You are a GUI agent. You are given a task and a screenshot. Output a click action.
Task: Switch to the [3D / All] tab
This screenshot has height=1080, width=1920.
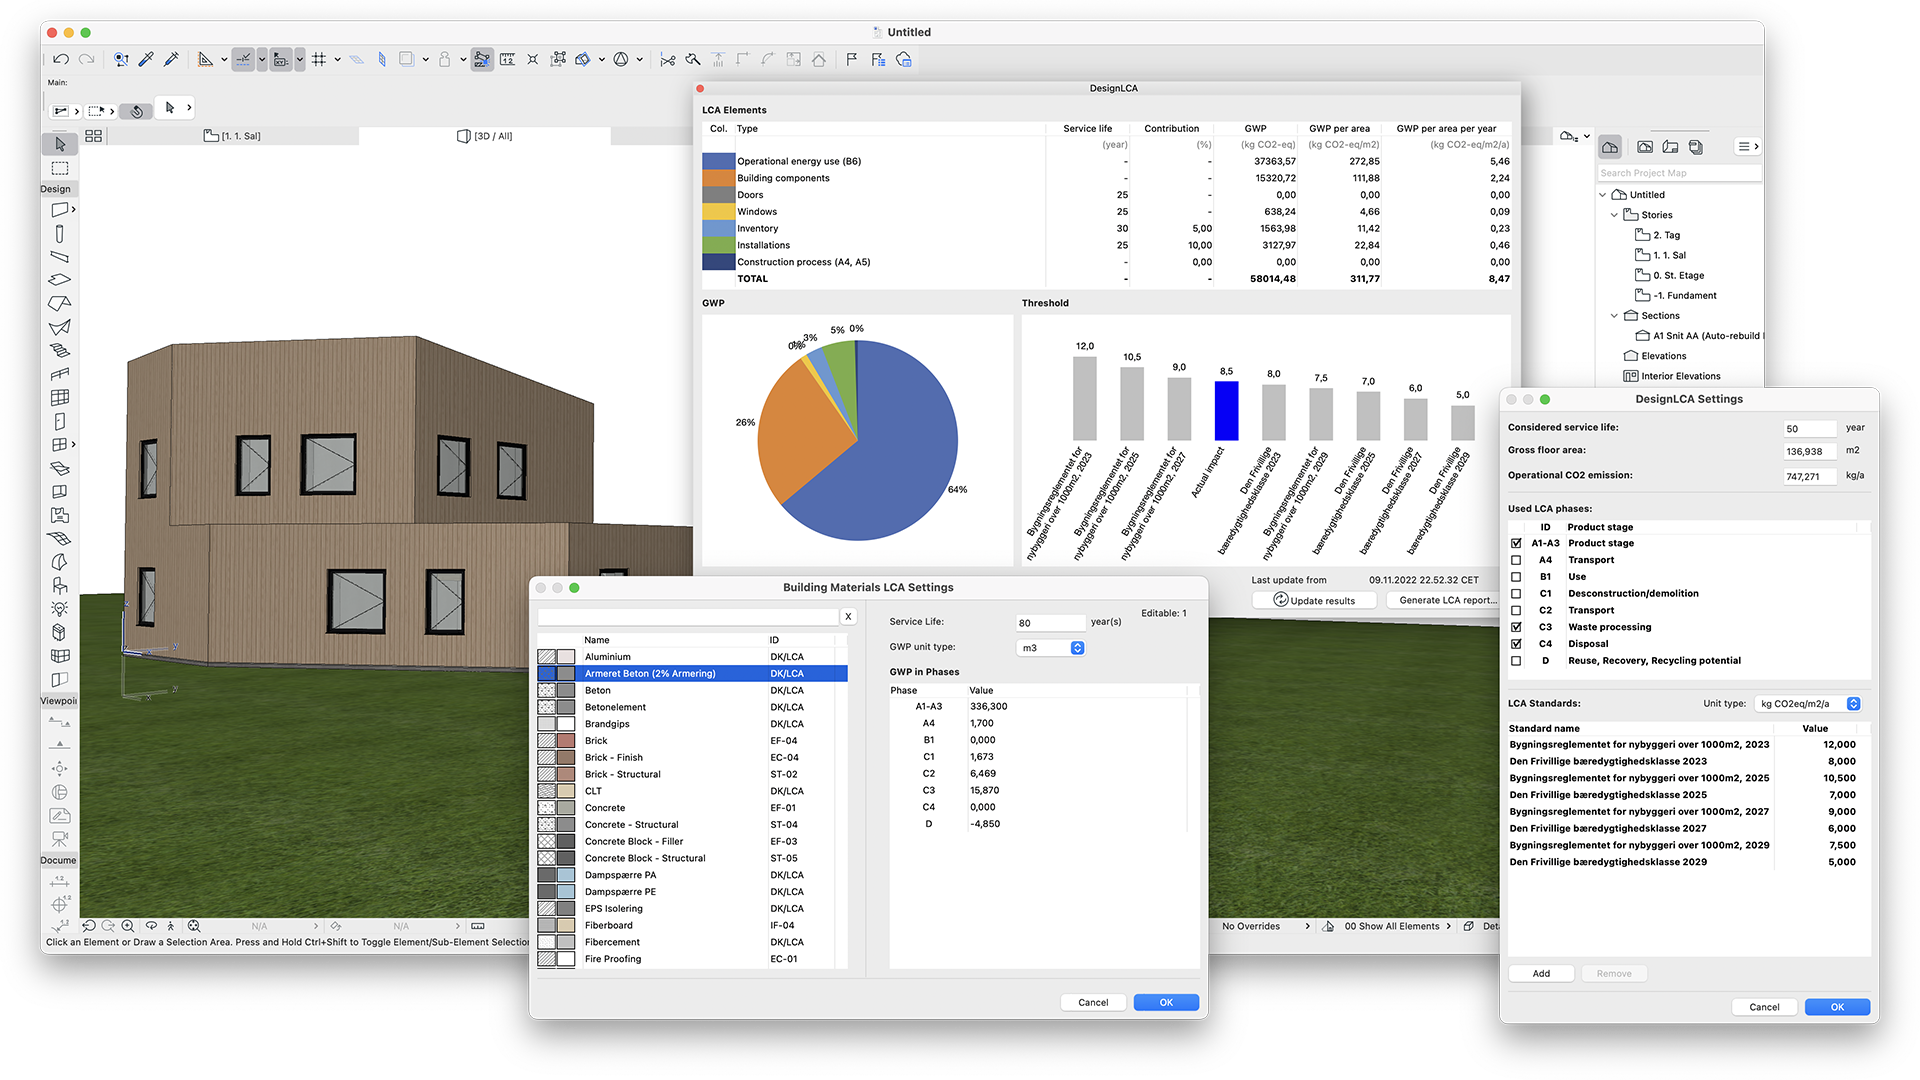(484, 136)
